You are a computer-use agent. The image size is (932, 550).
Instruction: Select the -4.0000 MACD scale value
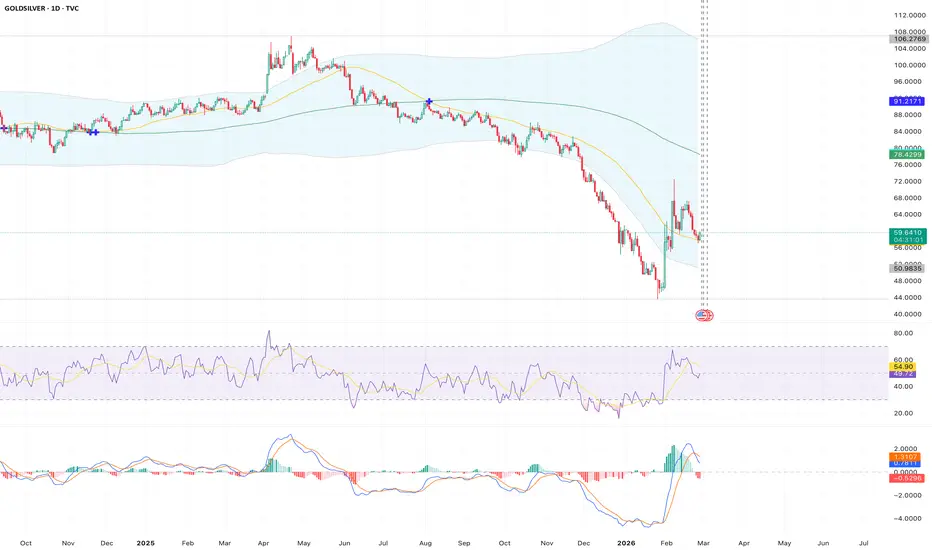tap(908, 518)
